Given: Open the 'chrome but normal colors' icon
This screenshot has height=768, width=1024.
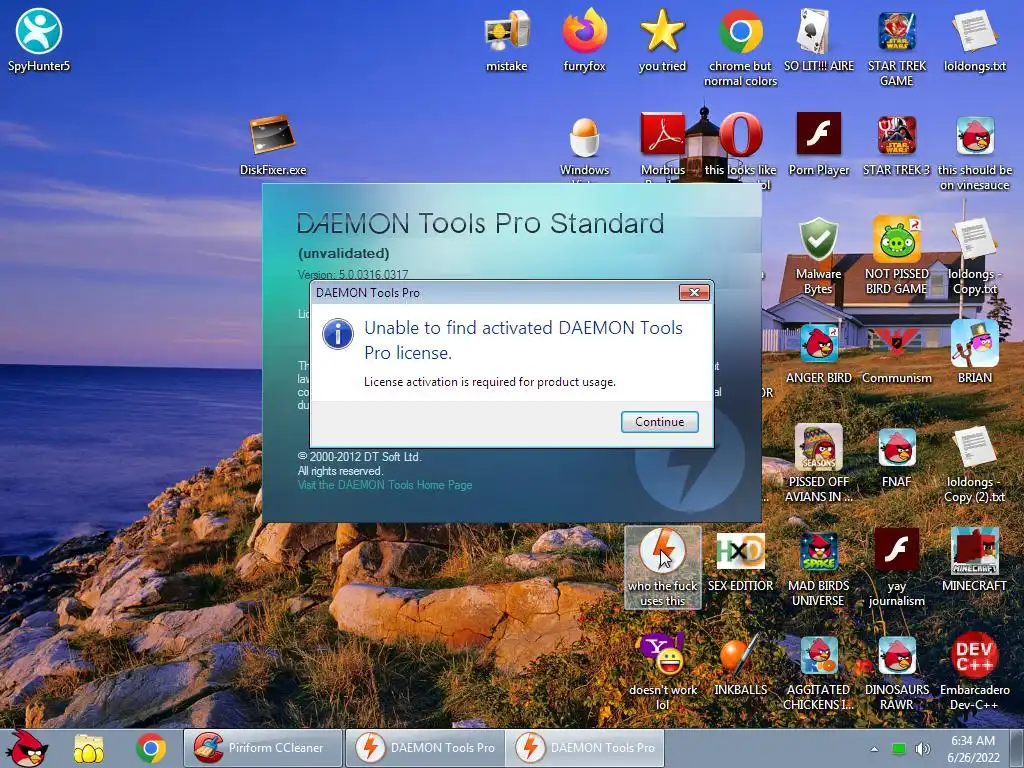Looking at the screenshot, I should pos(741,47).
